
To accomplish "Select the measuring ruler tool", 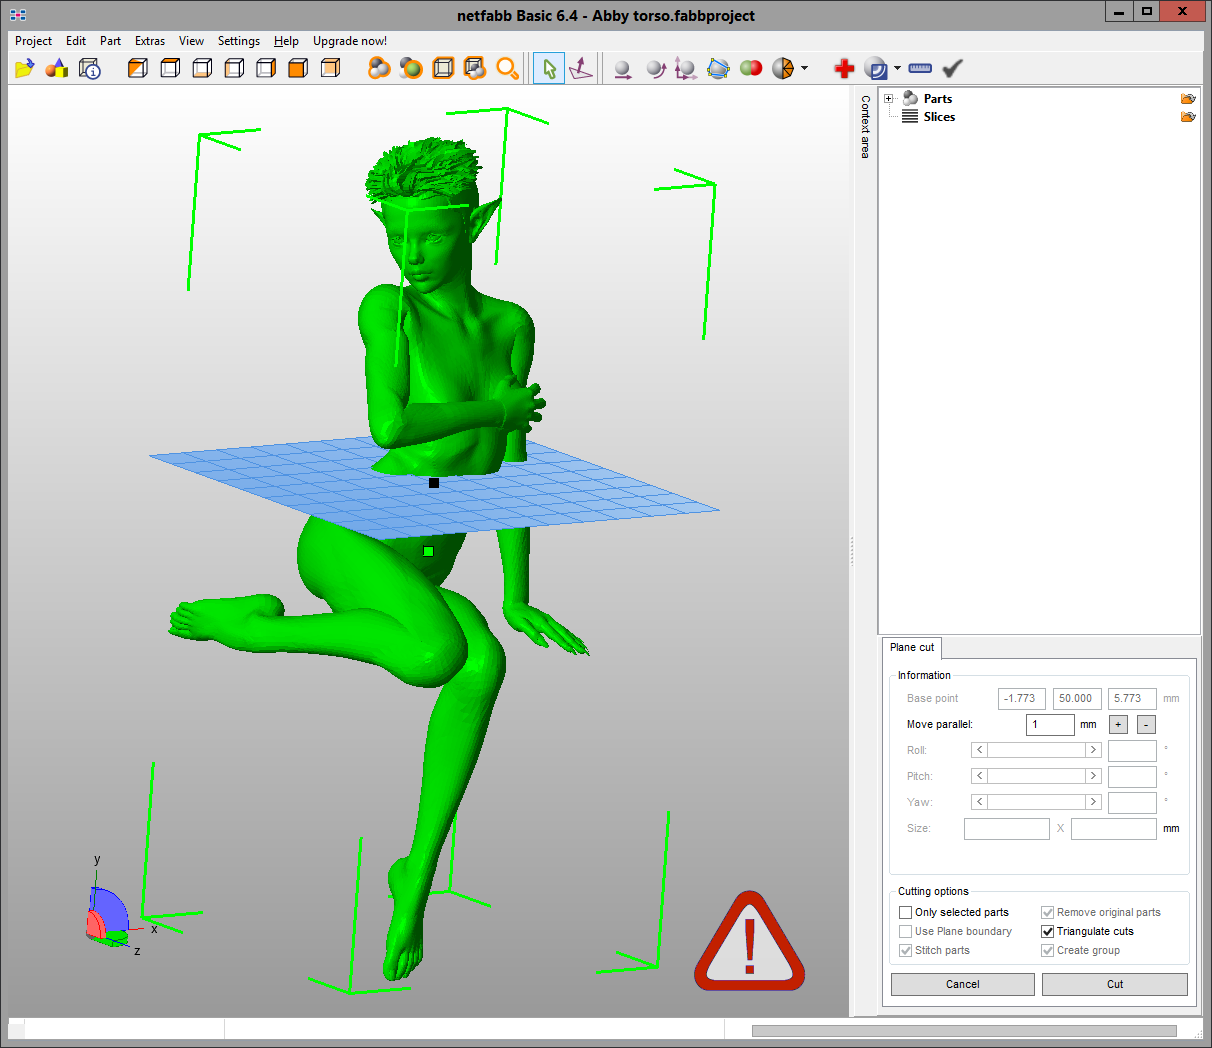I will [x=920, y=68].
